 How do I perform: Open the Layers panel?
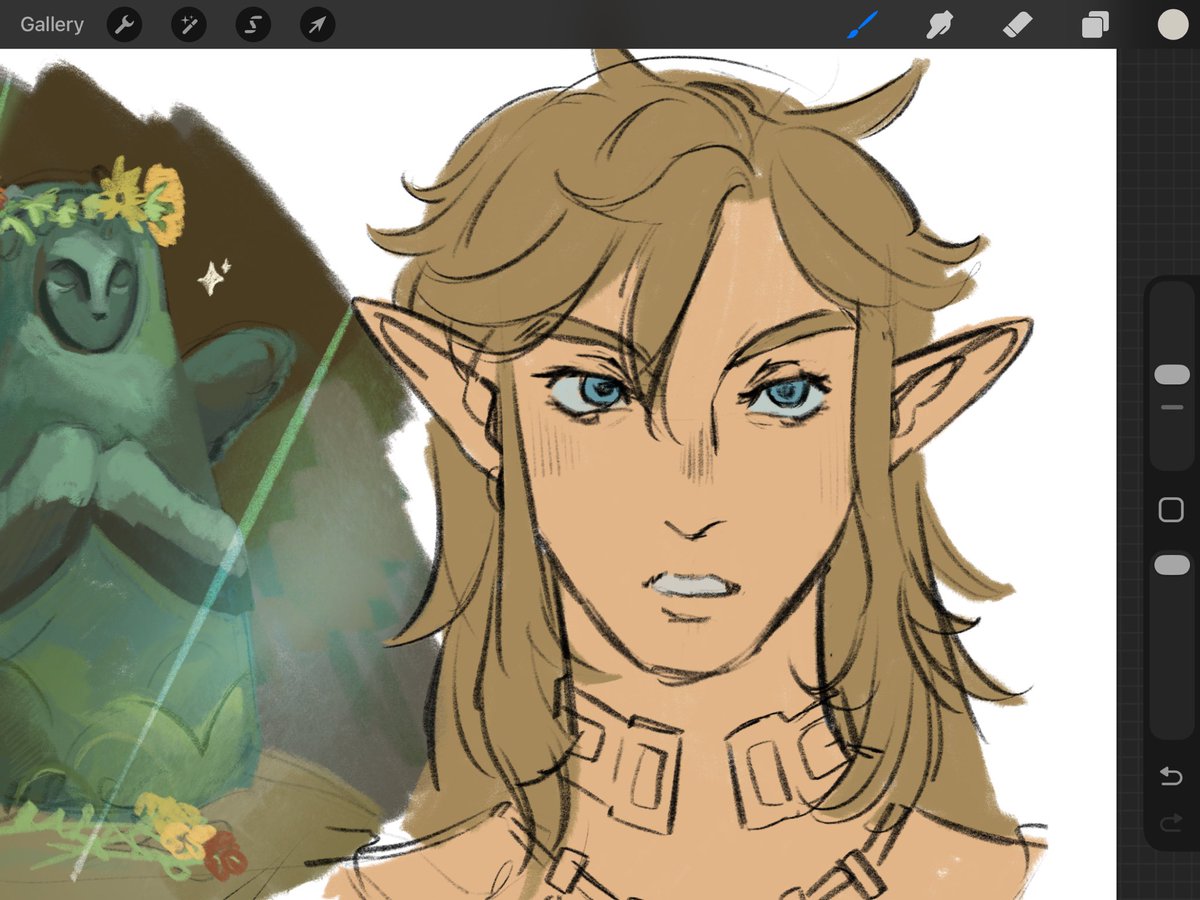coord(1095,24)
